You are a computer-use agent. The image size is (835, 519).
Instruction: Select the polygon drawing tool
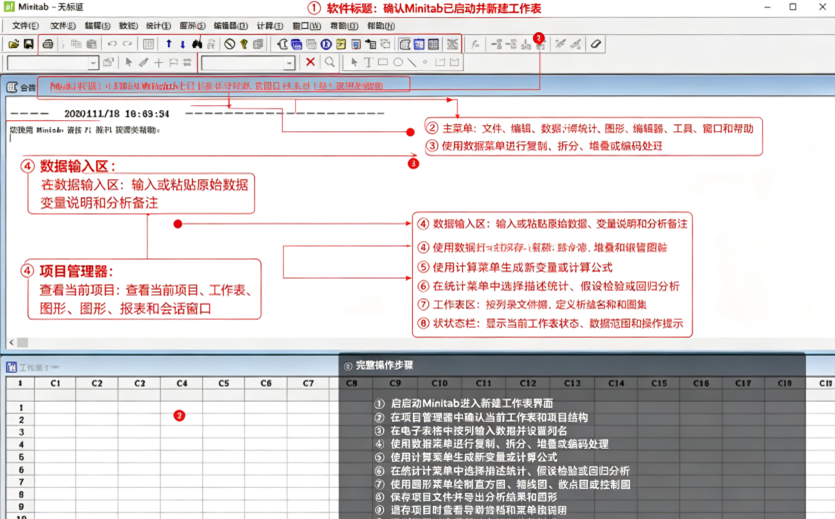coord(440,62)
